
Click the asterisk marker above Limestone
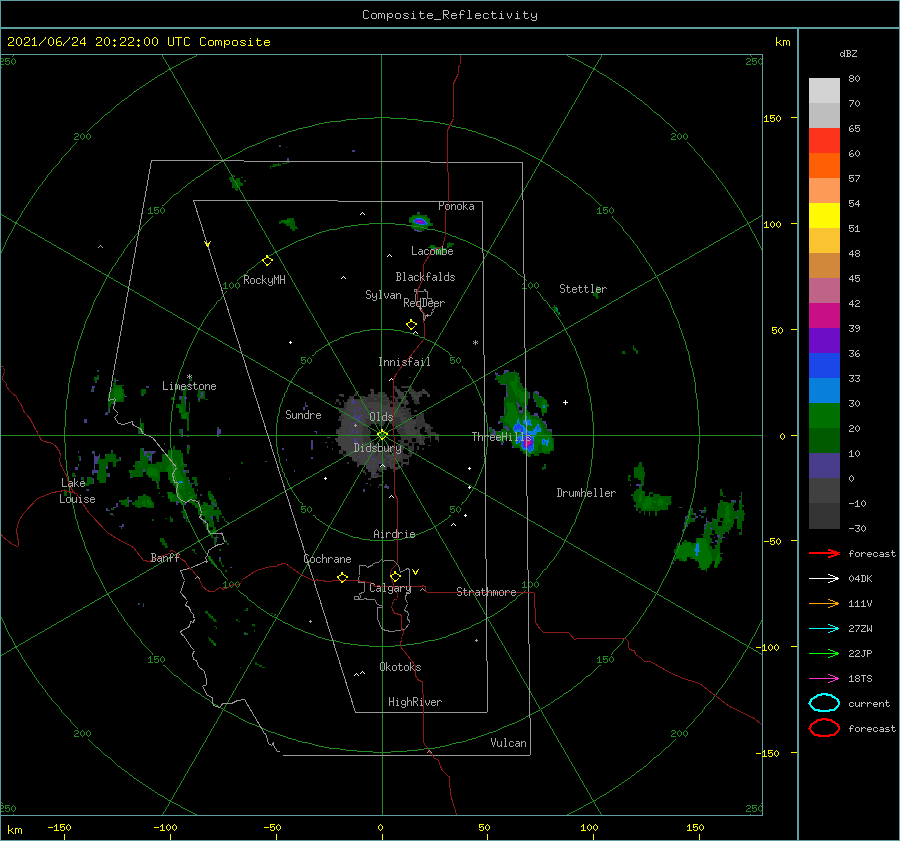point(189,377)
